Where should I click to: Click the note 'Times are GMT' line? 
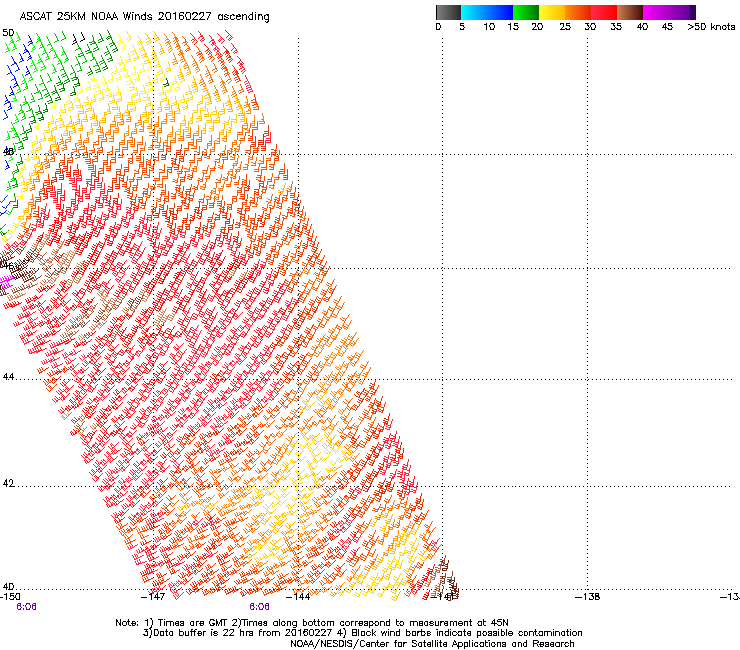tap(312, 623)
